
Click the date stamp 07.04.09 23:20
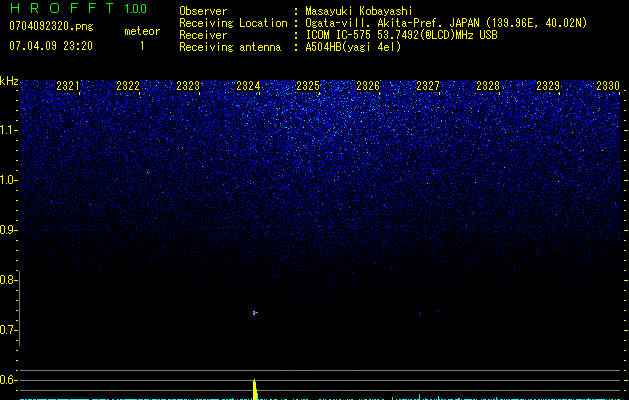coord(51,46)
